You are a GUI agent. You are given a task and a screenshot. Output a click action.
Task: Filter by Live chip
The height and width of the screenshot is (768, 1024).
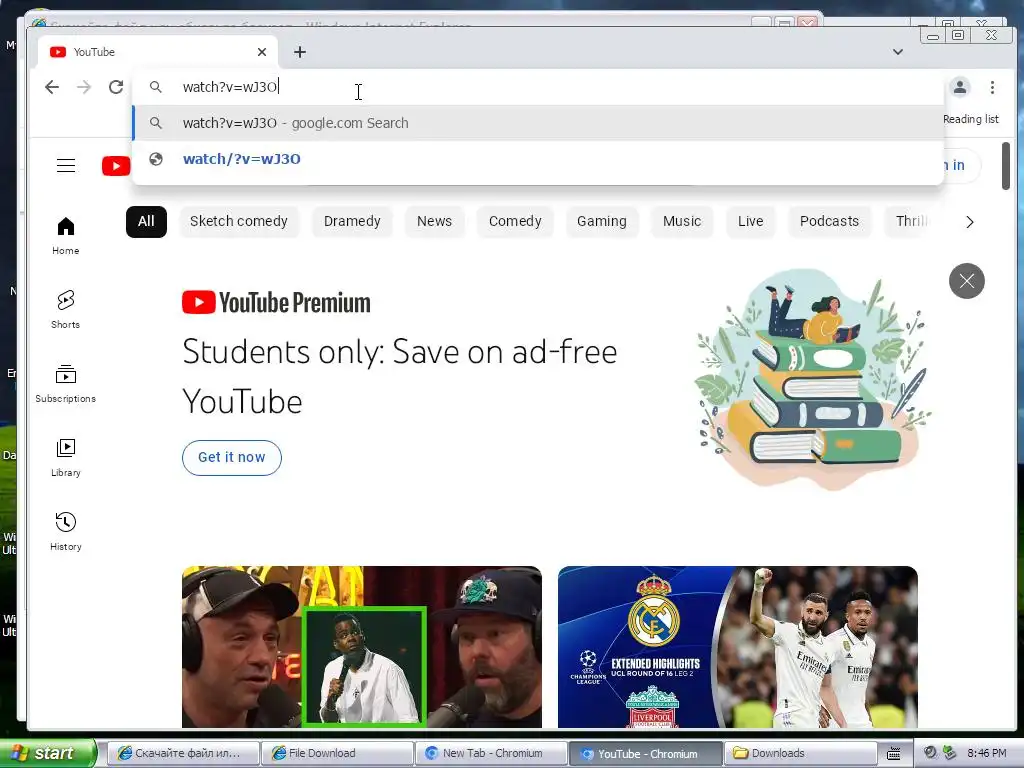pyautogui.click(x=750, y=221)
